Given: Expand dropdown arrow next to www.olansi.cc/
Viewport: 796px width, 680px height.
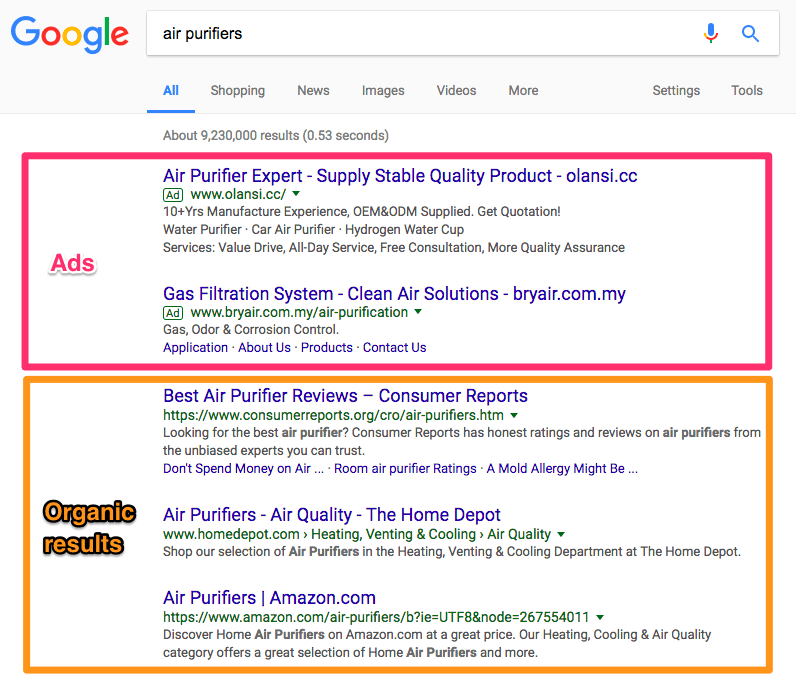Looking at the screenshot, I should pyautogui.click(x=296, y=193).
